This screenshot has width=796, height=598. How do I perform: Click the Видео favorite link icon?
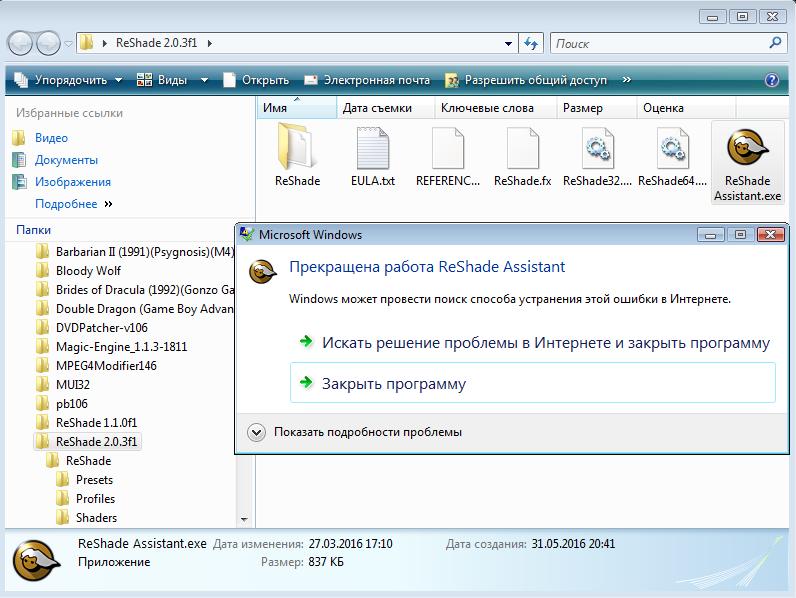tap(19, 138)
